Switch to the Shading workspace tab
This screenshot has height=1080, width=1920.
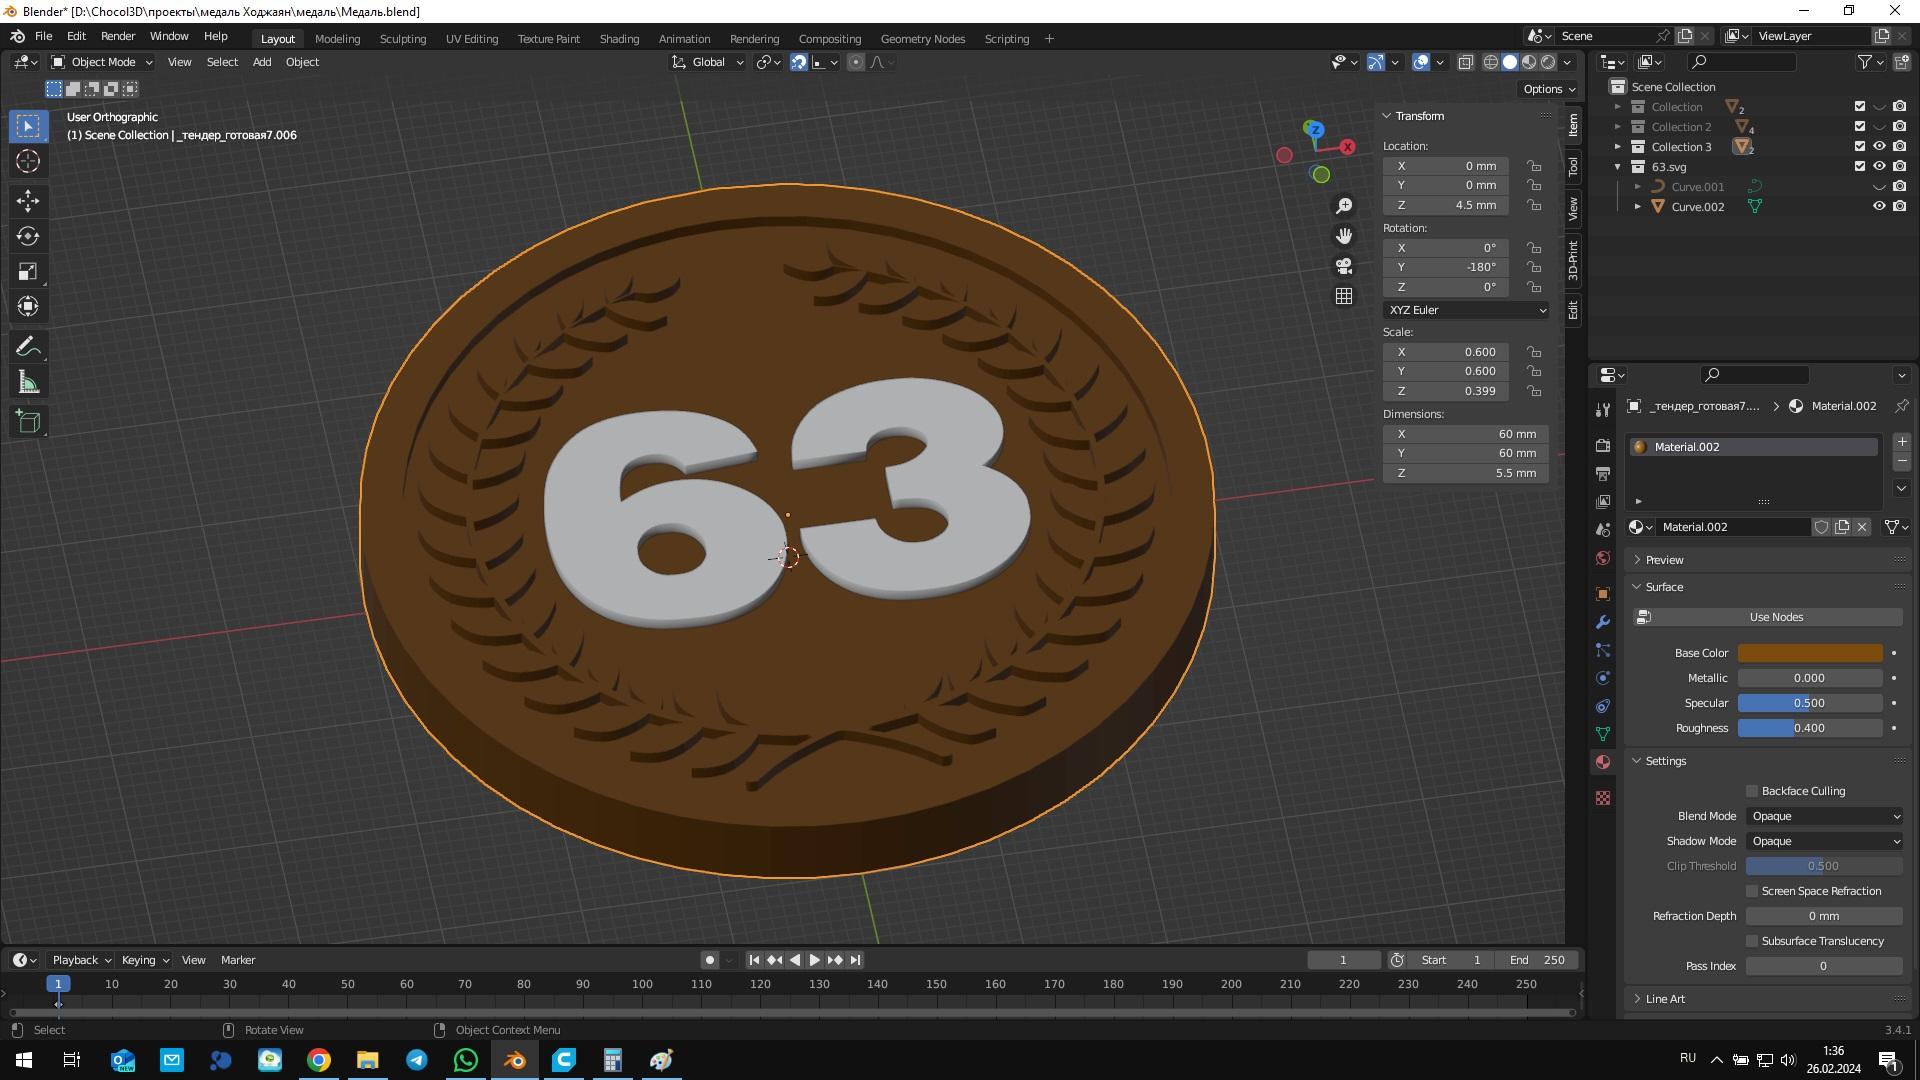(x=619, y=39)
